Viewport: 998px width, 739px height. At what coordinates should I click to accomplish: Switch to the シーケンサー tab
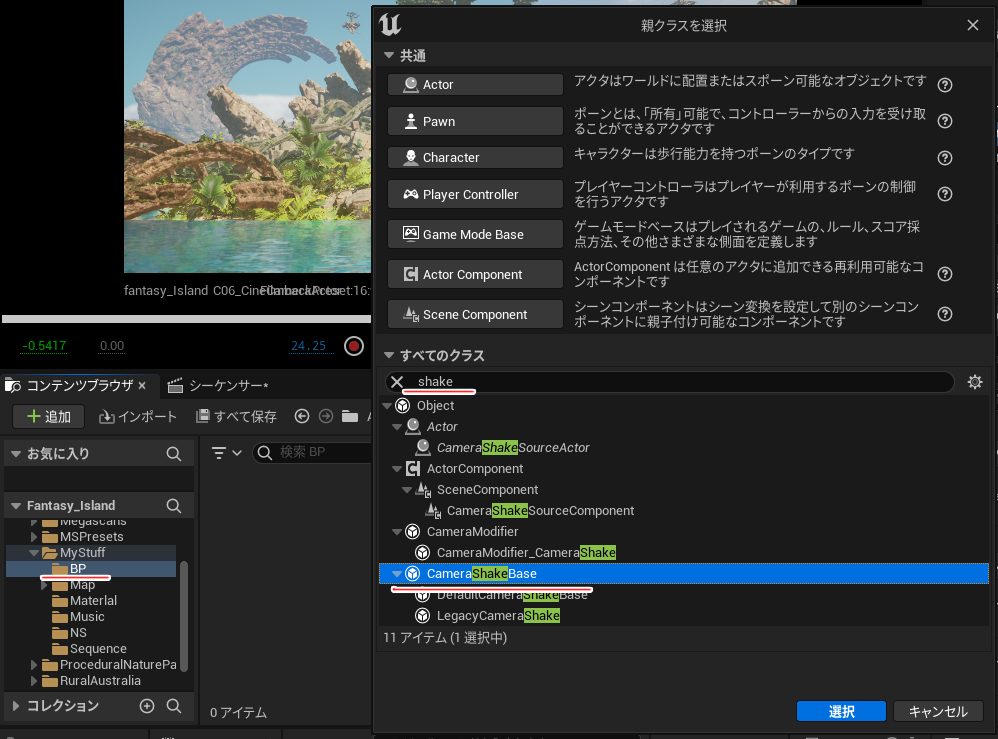(228, 386)
